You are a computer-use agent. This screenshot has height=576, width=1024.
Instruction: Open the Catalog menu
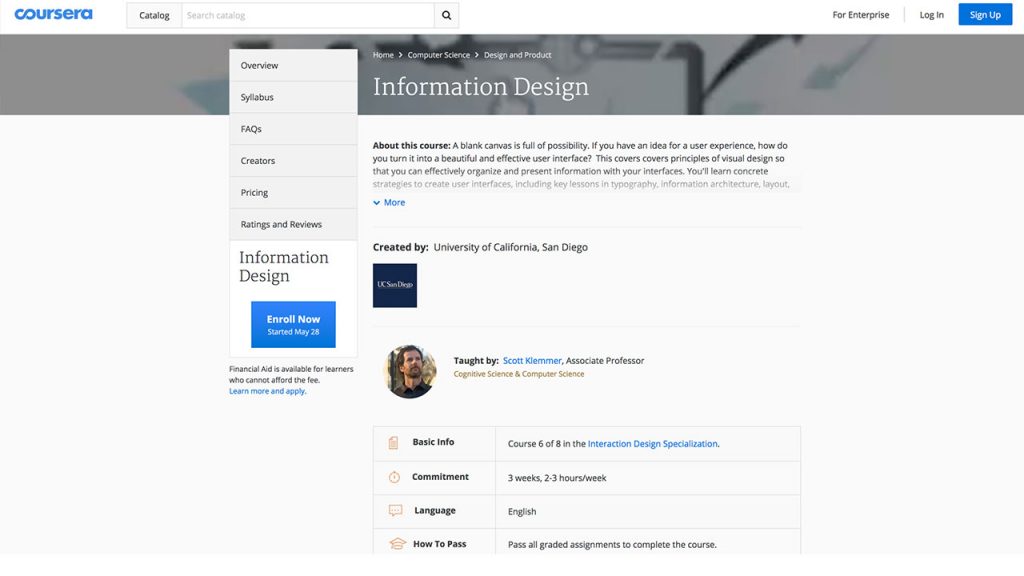pos(152,15)
